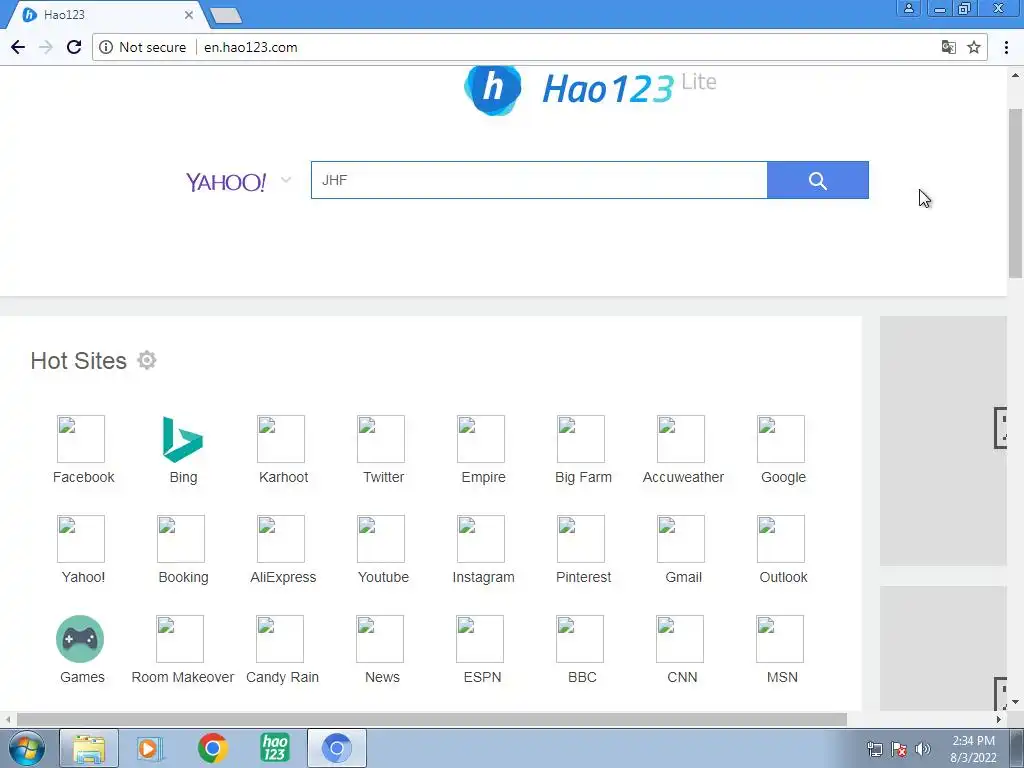
Task: Open File Explorer from taskbar
Action: click(x=89, y=748)
